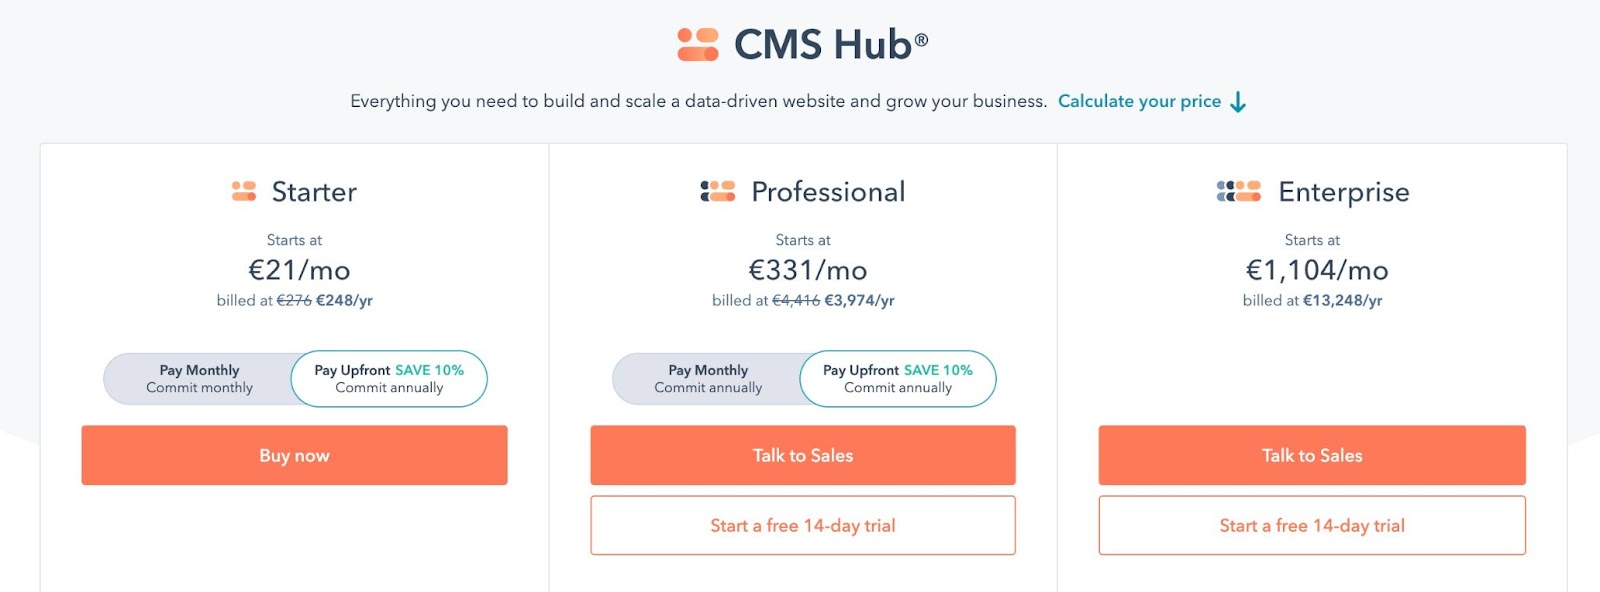This screenshot has width=1600, height=592.
Task: Click the Professional plan sprocket icon
Action: (717, 192)
